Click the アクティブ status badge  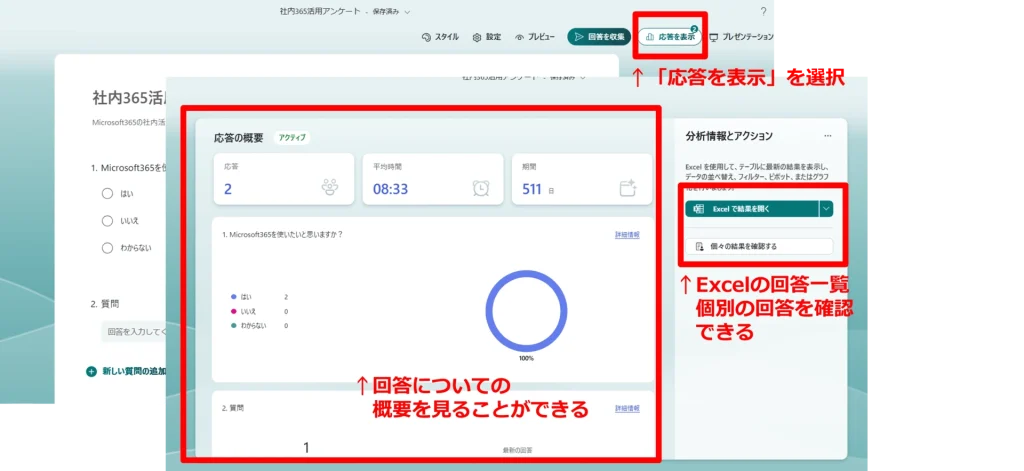pyautogui.click(x=292, y=138)
